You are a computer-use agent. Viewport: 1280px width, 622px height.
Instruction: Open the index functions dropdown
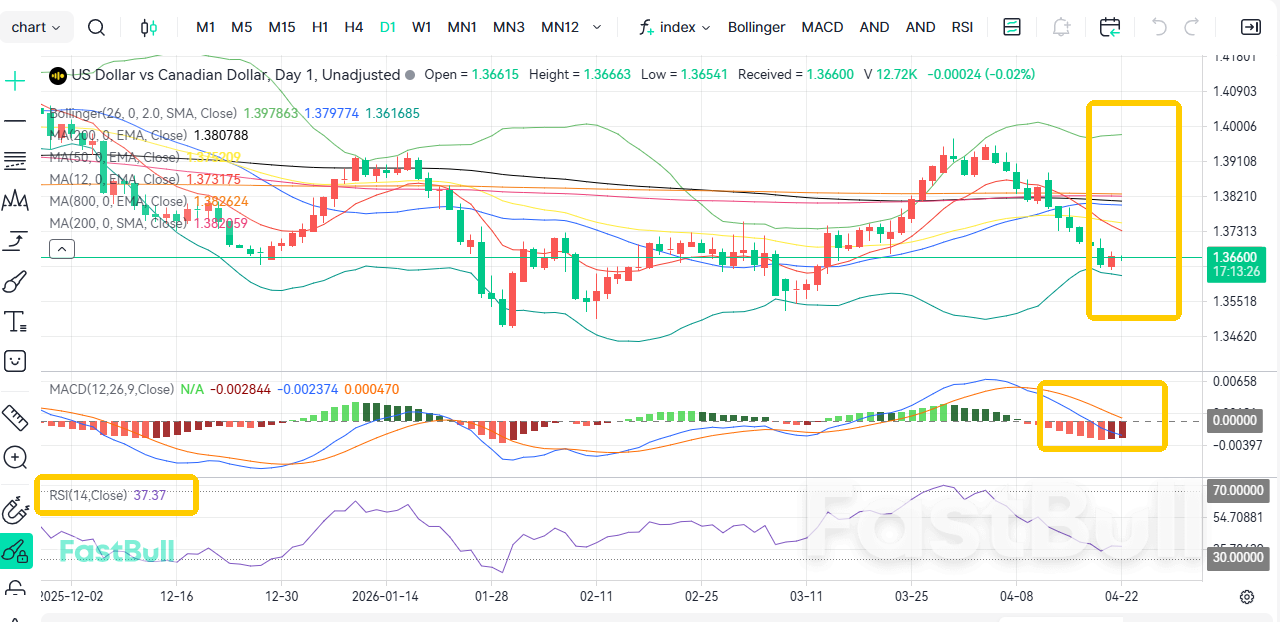coord(675,27)
